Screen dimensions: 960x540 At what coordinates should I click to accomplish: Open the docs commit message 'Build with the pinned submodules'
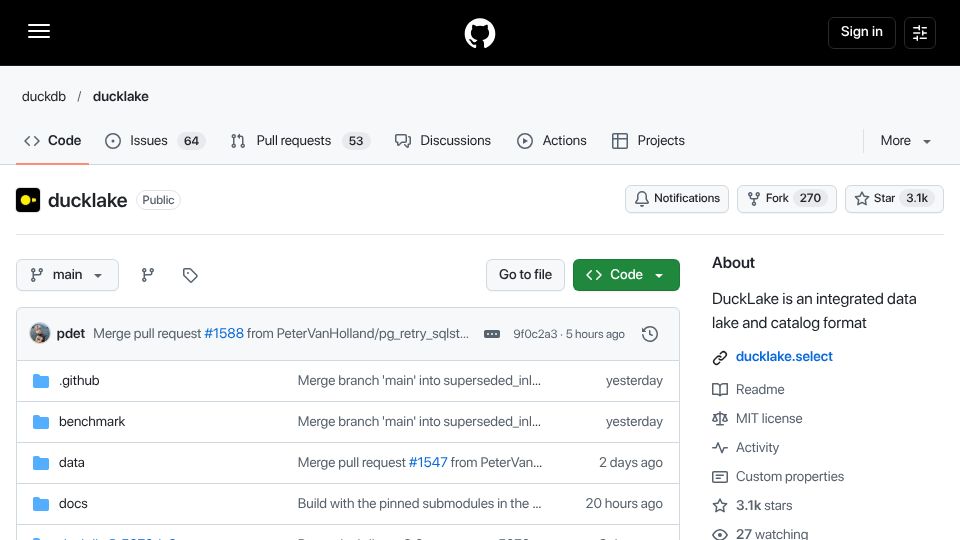(x=419, y=504)
